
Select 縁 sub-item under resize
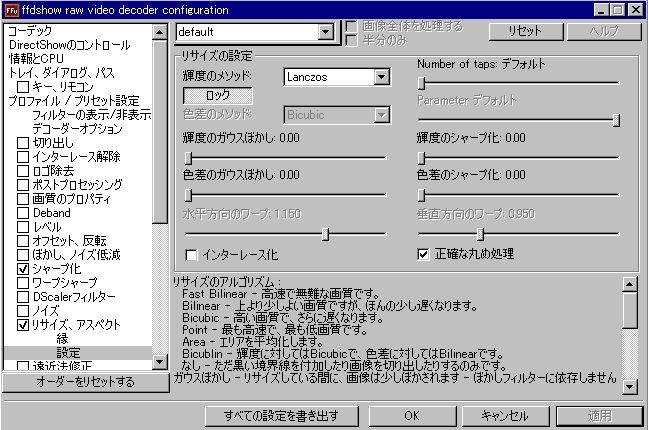(62, 339)
